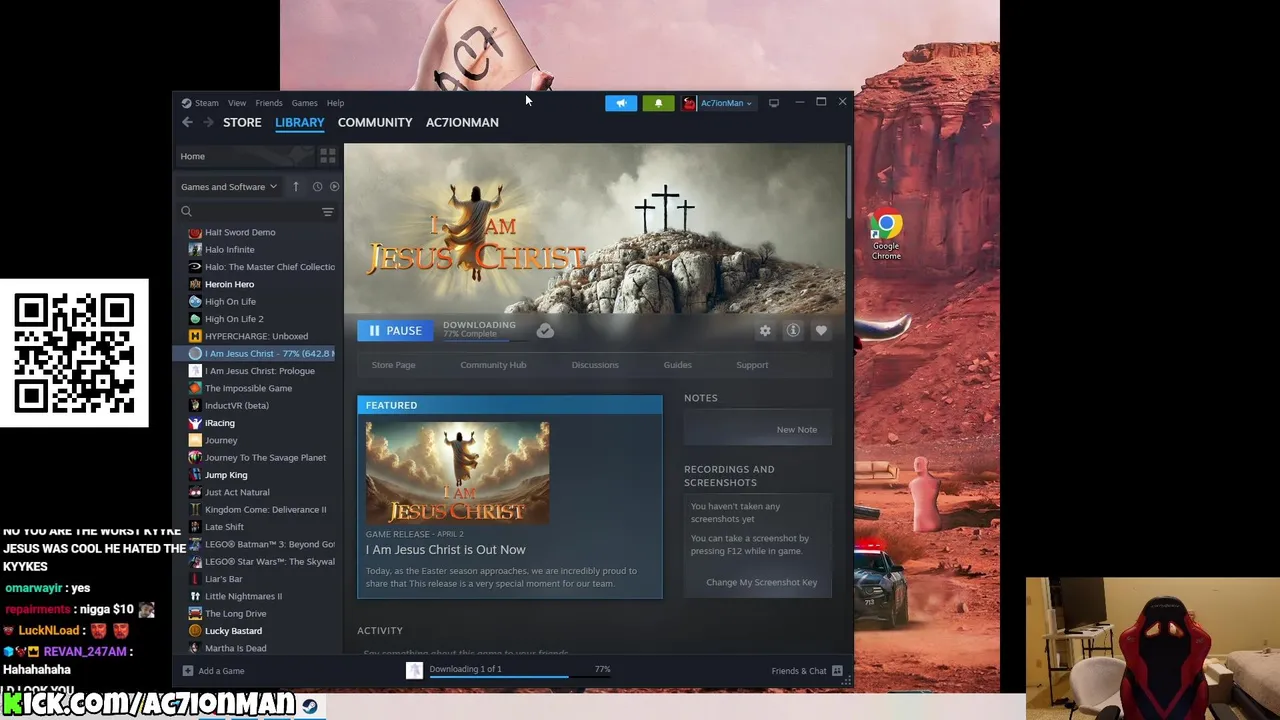This screenshot has width=1280, height=720.
Task: Click the cloud sync status icon
Action: click(545, 331)
